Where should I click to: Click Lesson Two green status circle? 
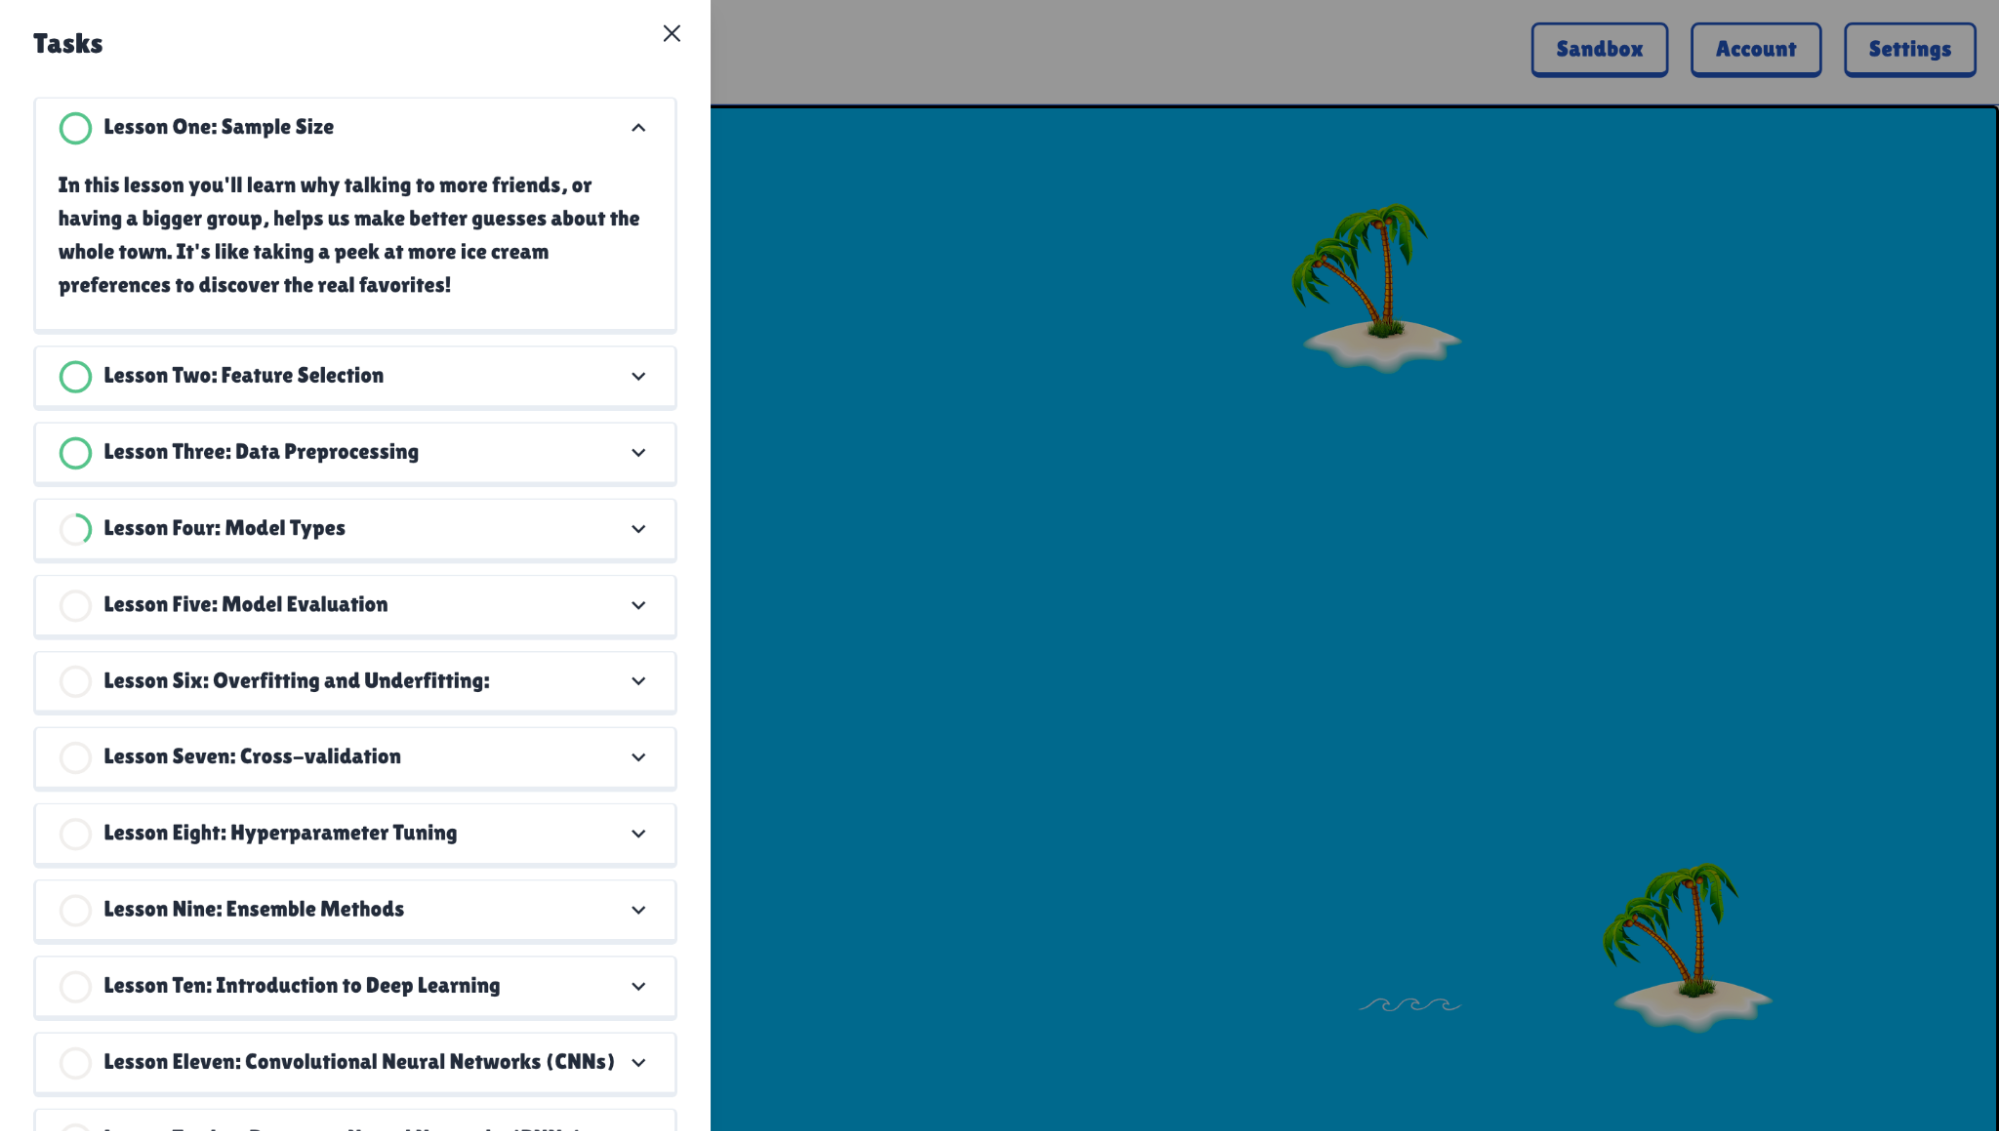click(x=75, y=377)
